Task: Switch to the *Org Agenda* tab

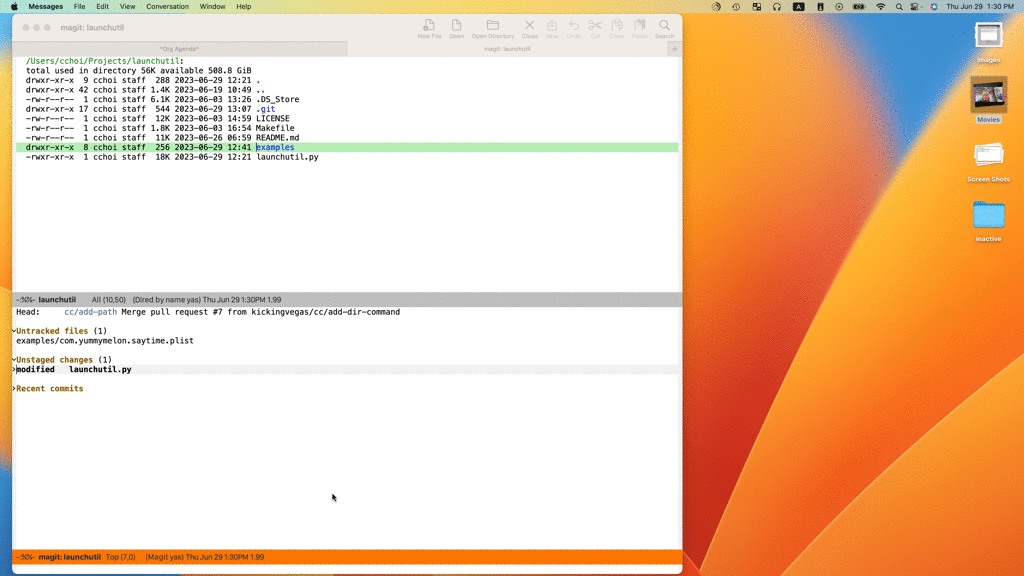Action: click(180, 49)
